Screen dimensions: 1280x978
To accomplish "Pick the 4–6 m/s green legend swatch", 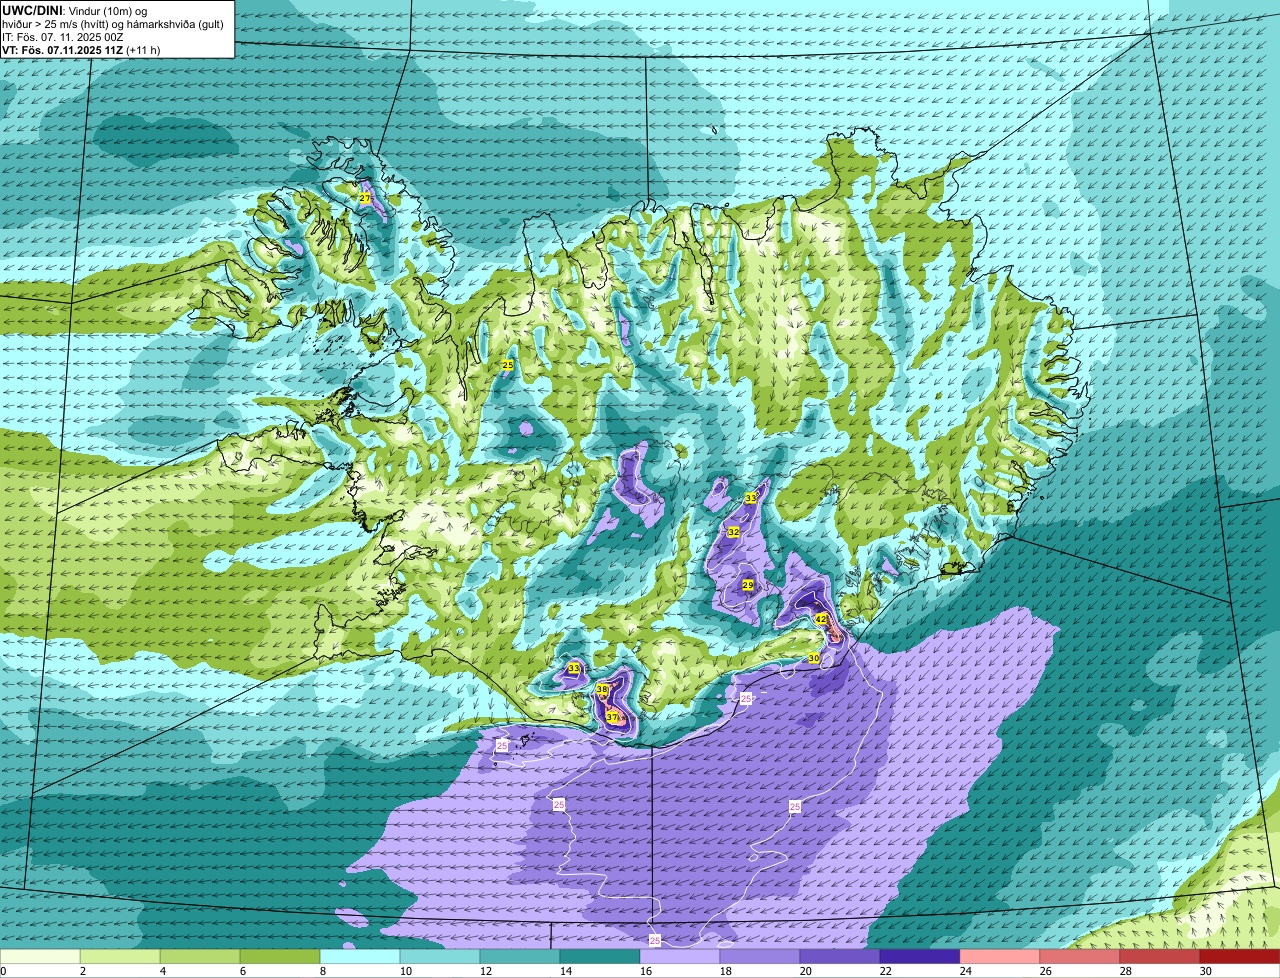I will tap(201, 957).
